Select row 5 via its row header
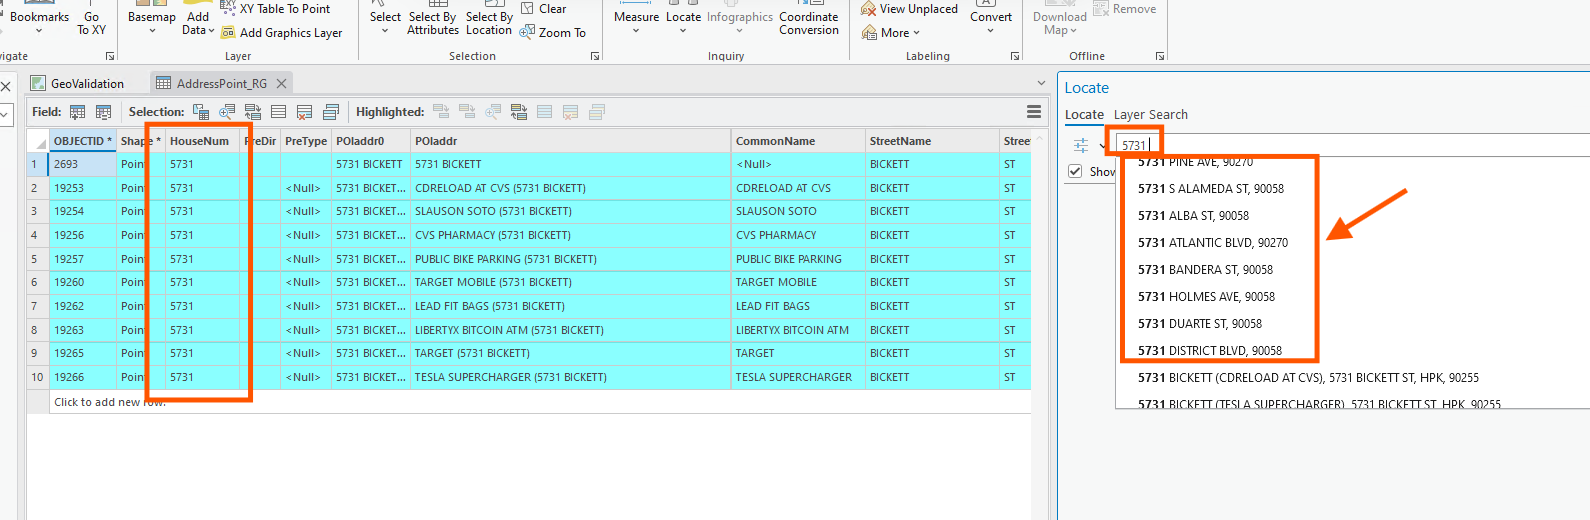 coord(37,259)
